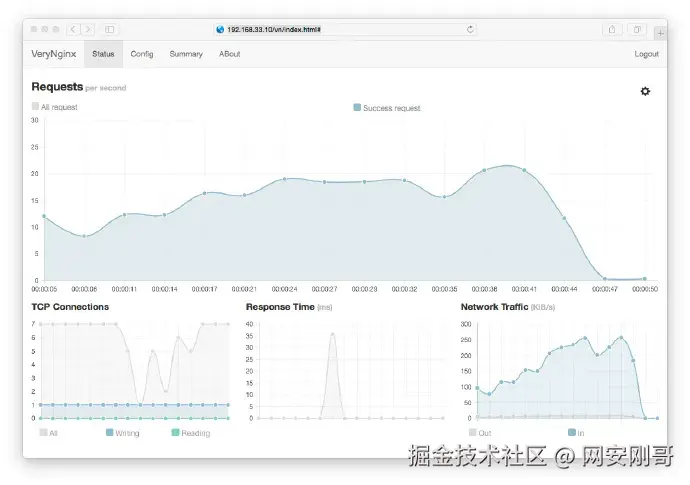Go forward with Safari's forward arrow
Viewport: 690px width, 485px height.
coord(88,29)
